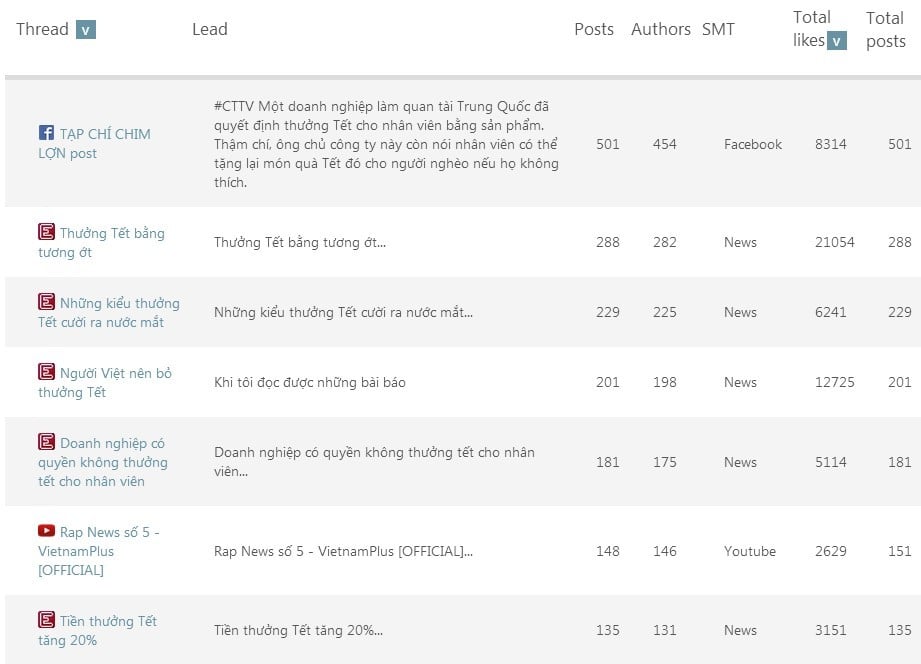Click the news icon beside Doanh nghiệp có quyền
This screenshot has width=921, height=664.
tap(46, 441)
